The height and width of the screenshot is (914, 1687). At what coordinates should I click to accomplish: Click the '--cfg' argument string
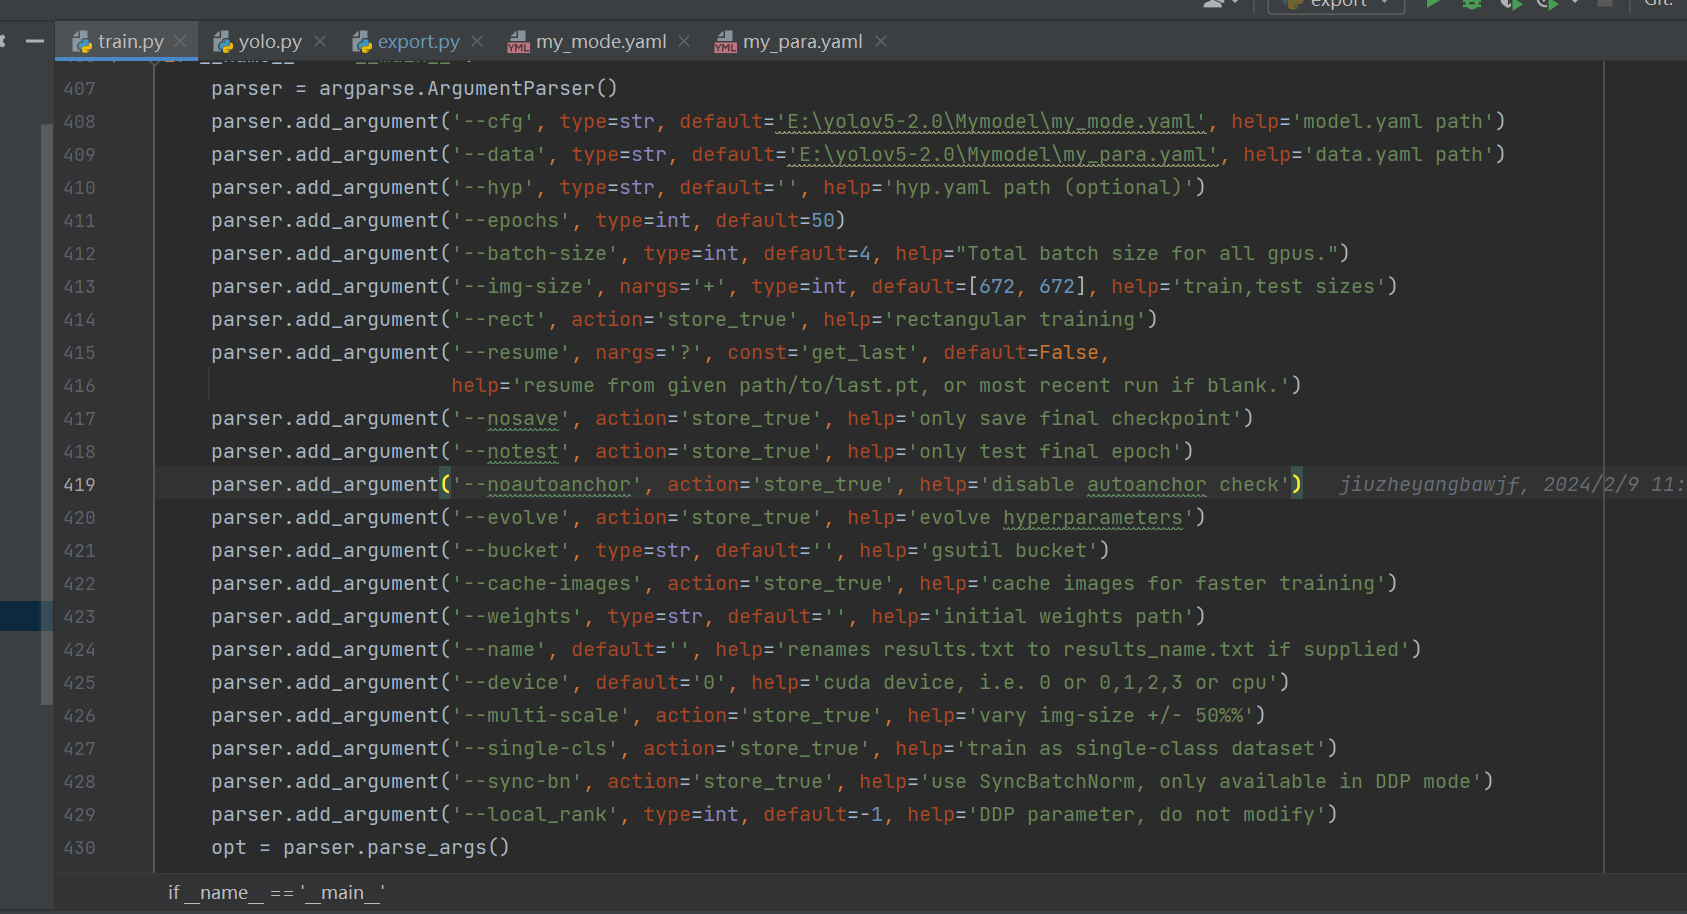coord(493,121)
